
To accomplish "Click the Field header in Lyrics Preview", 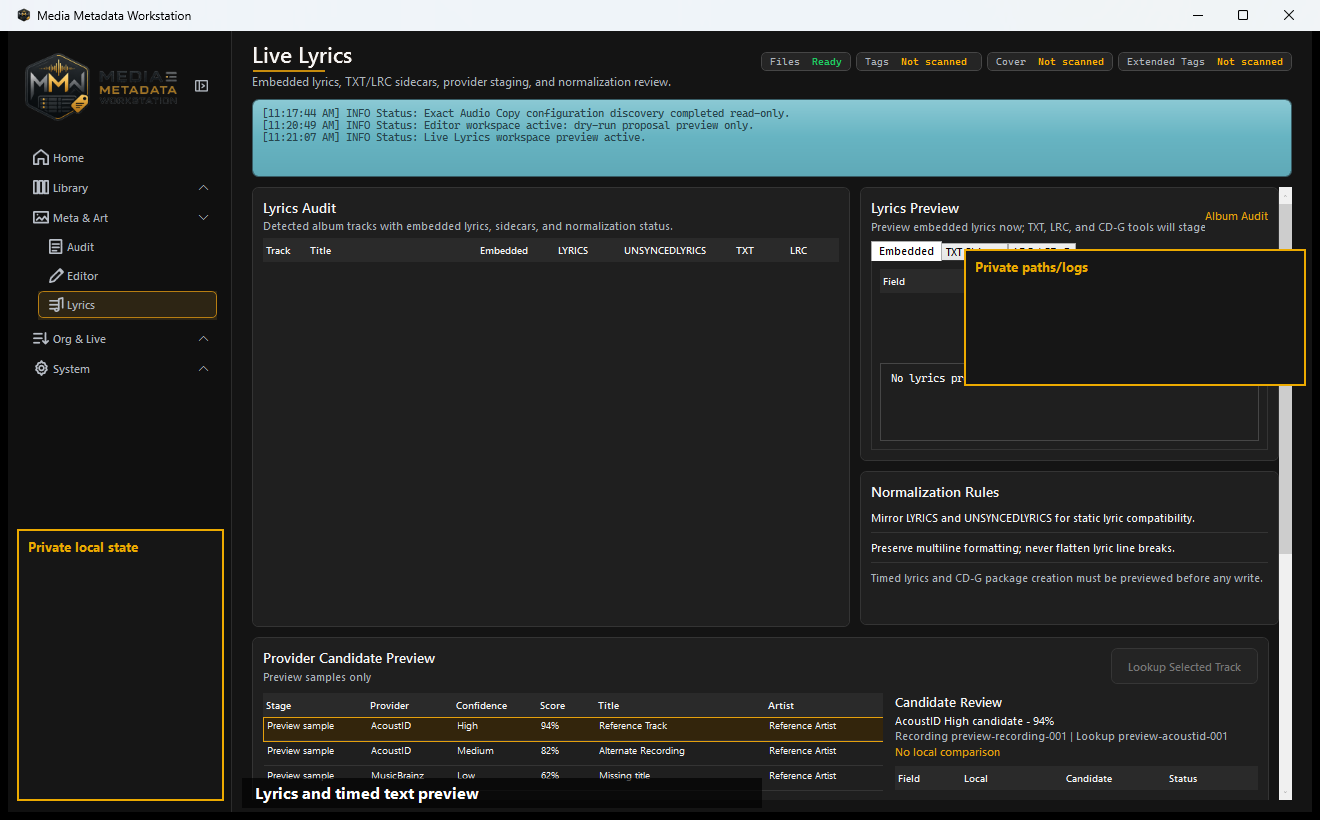I will [894, 282].
